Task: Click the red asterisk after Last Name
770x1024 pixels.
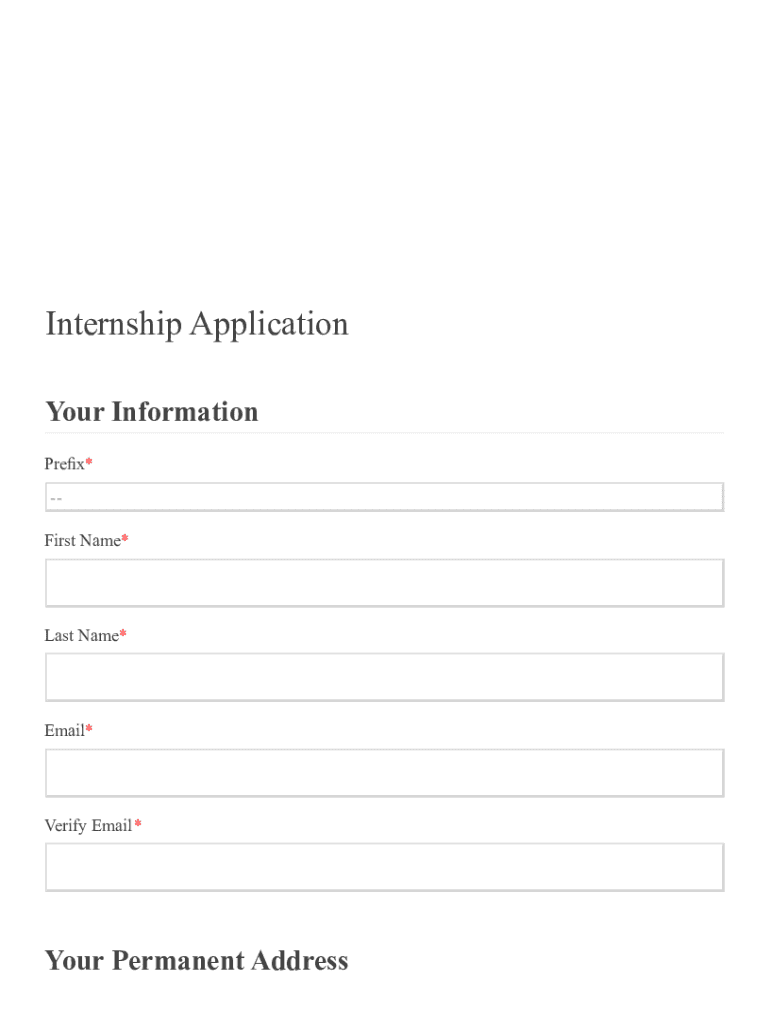Action: (123, 635)
